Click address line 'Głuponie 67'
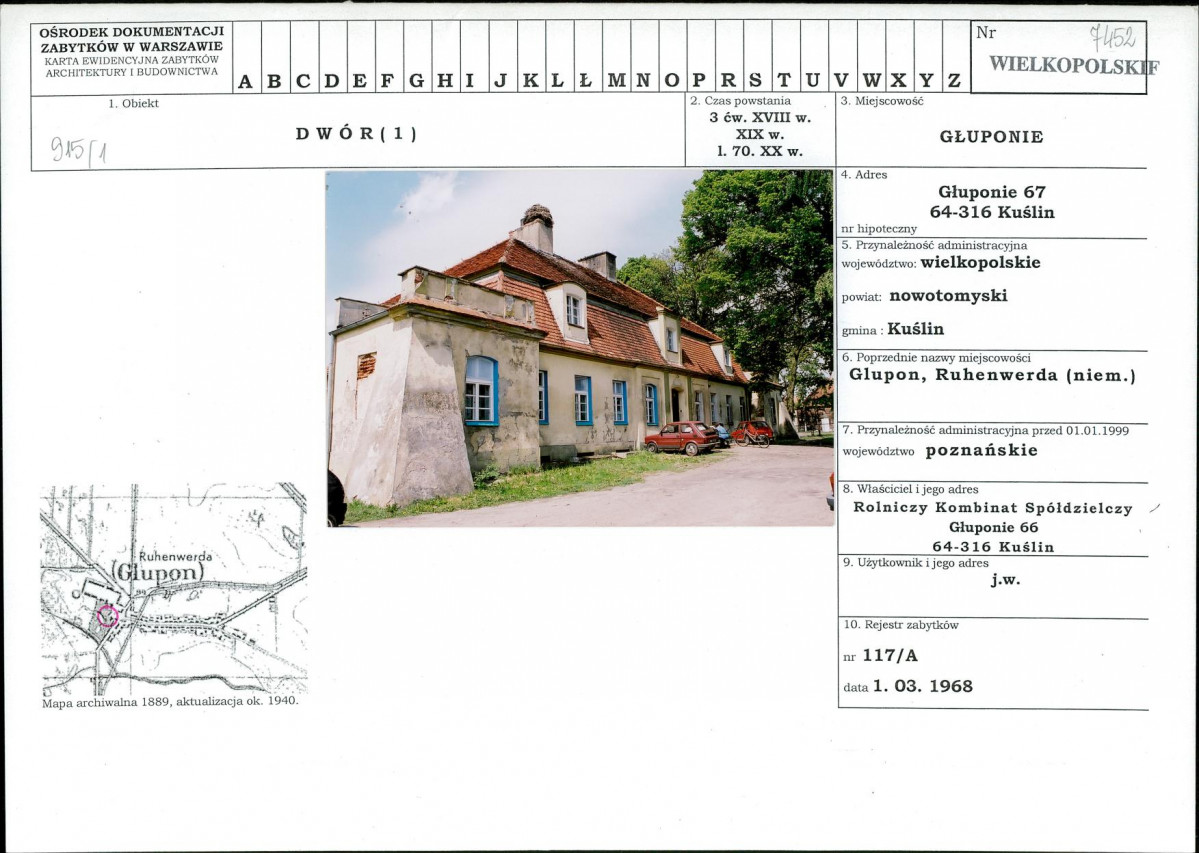 [992, 193]
